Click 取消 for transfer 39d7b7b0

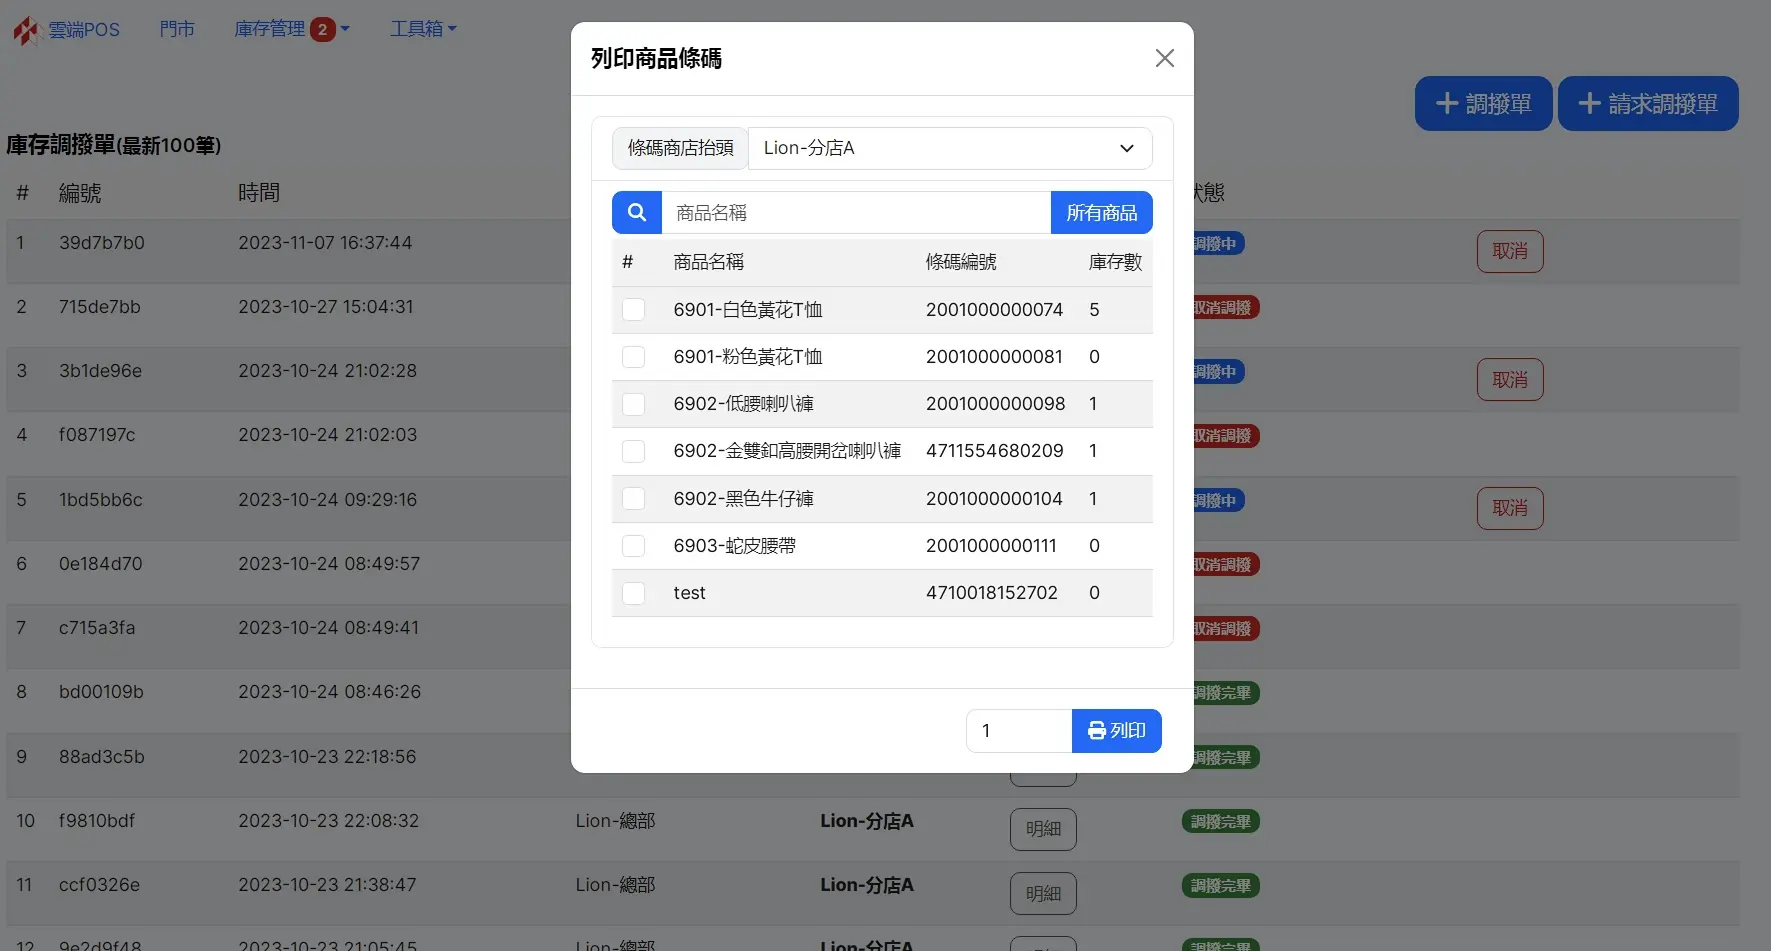[1509, 251]
